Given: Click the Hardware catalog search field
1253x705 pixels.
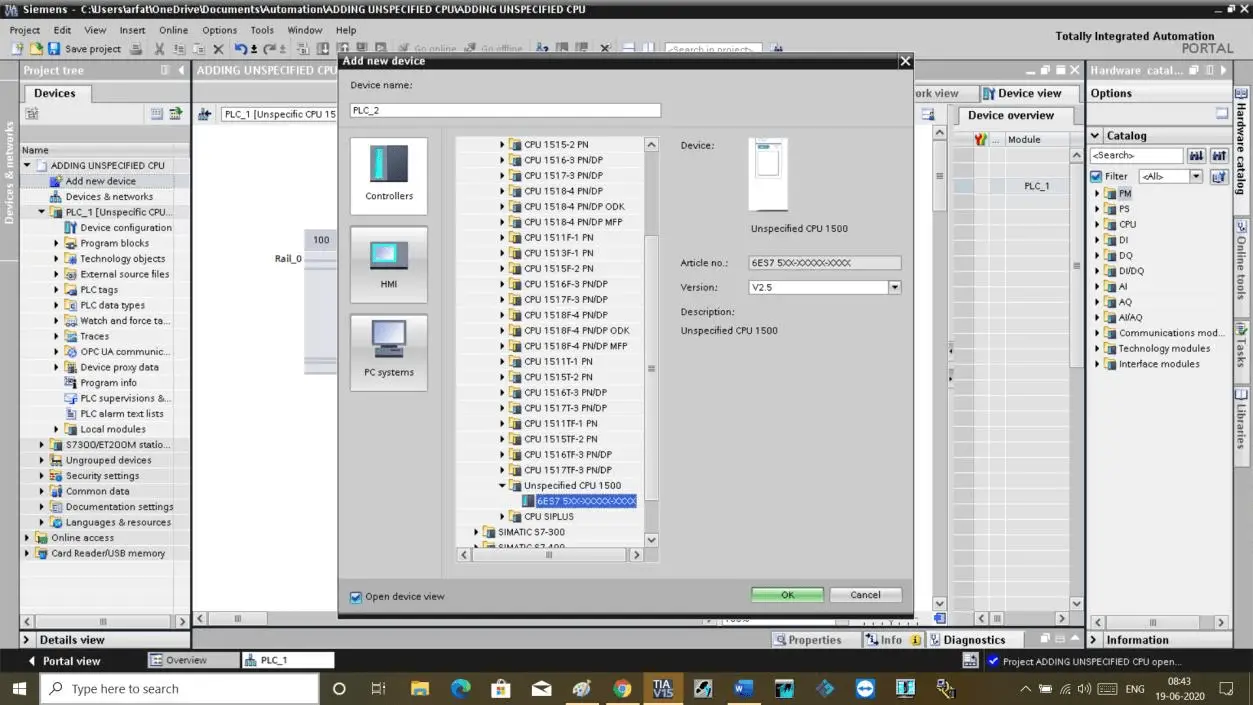Looking at the screenshot, I should click(x=1136, y=156).
